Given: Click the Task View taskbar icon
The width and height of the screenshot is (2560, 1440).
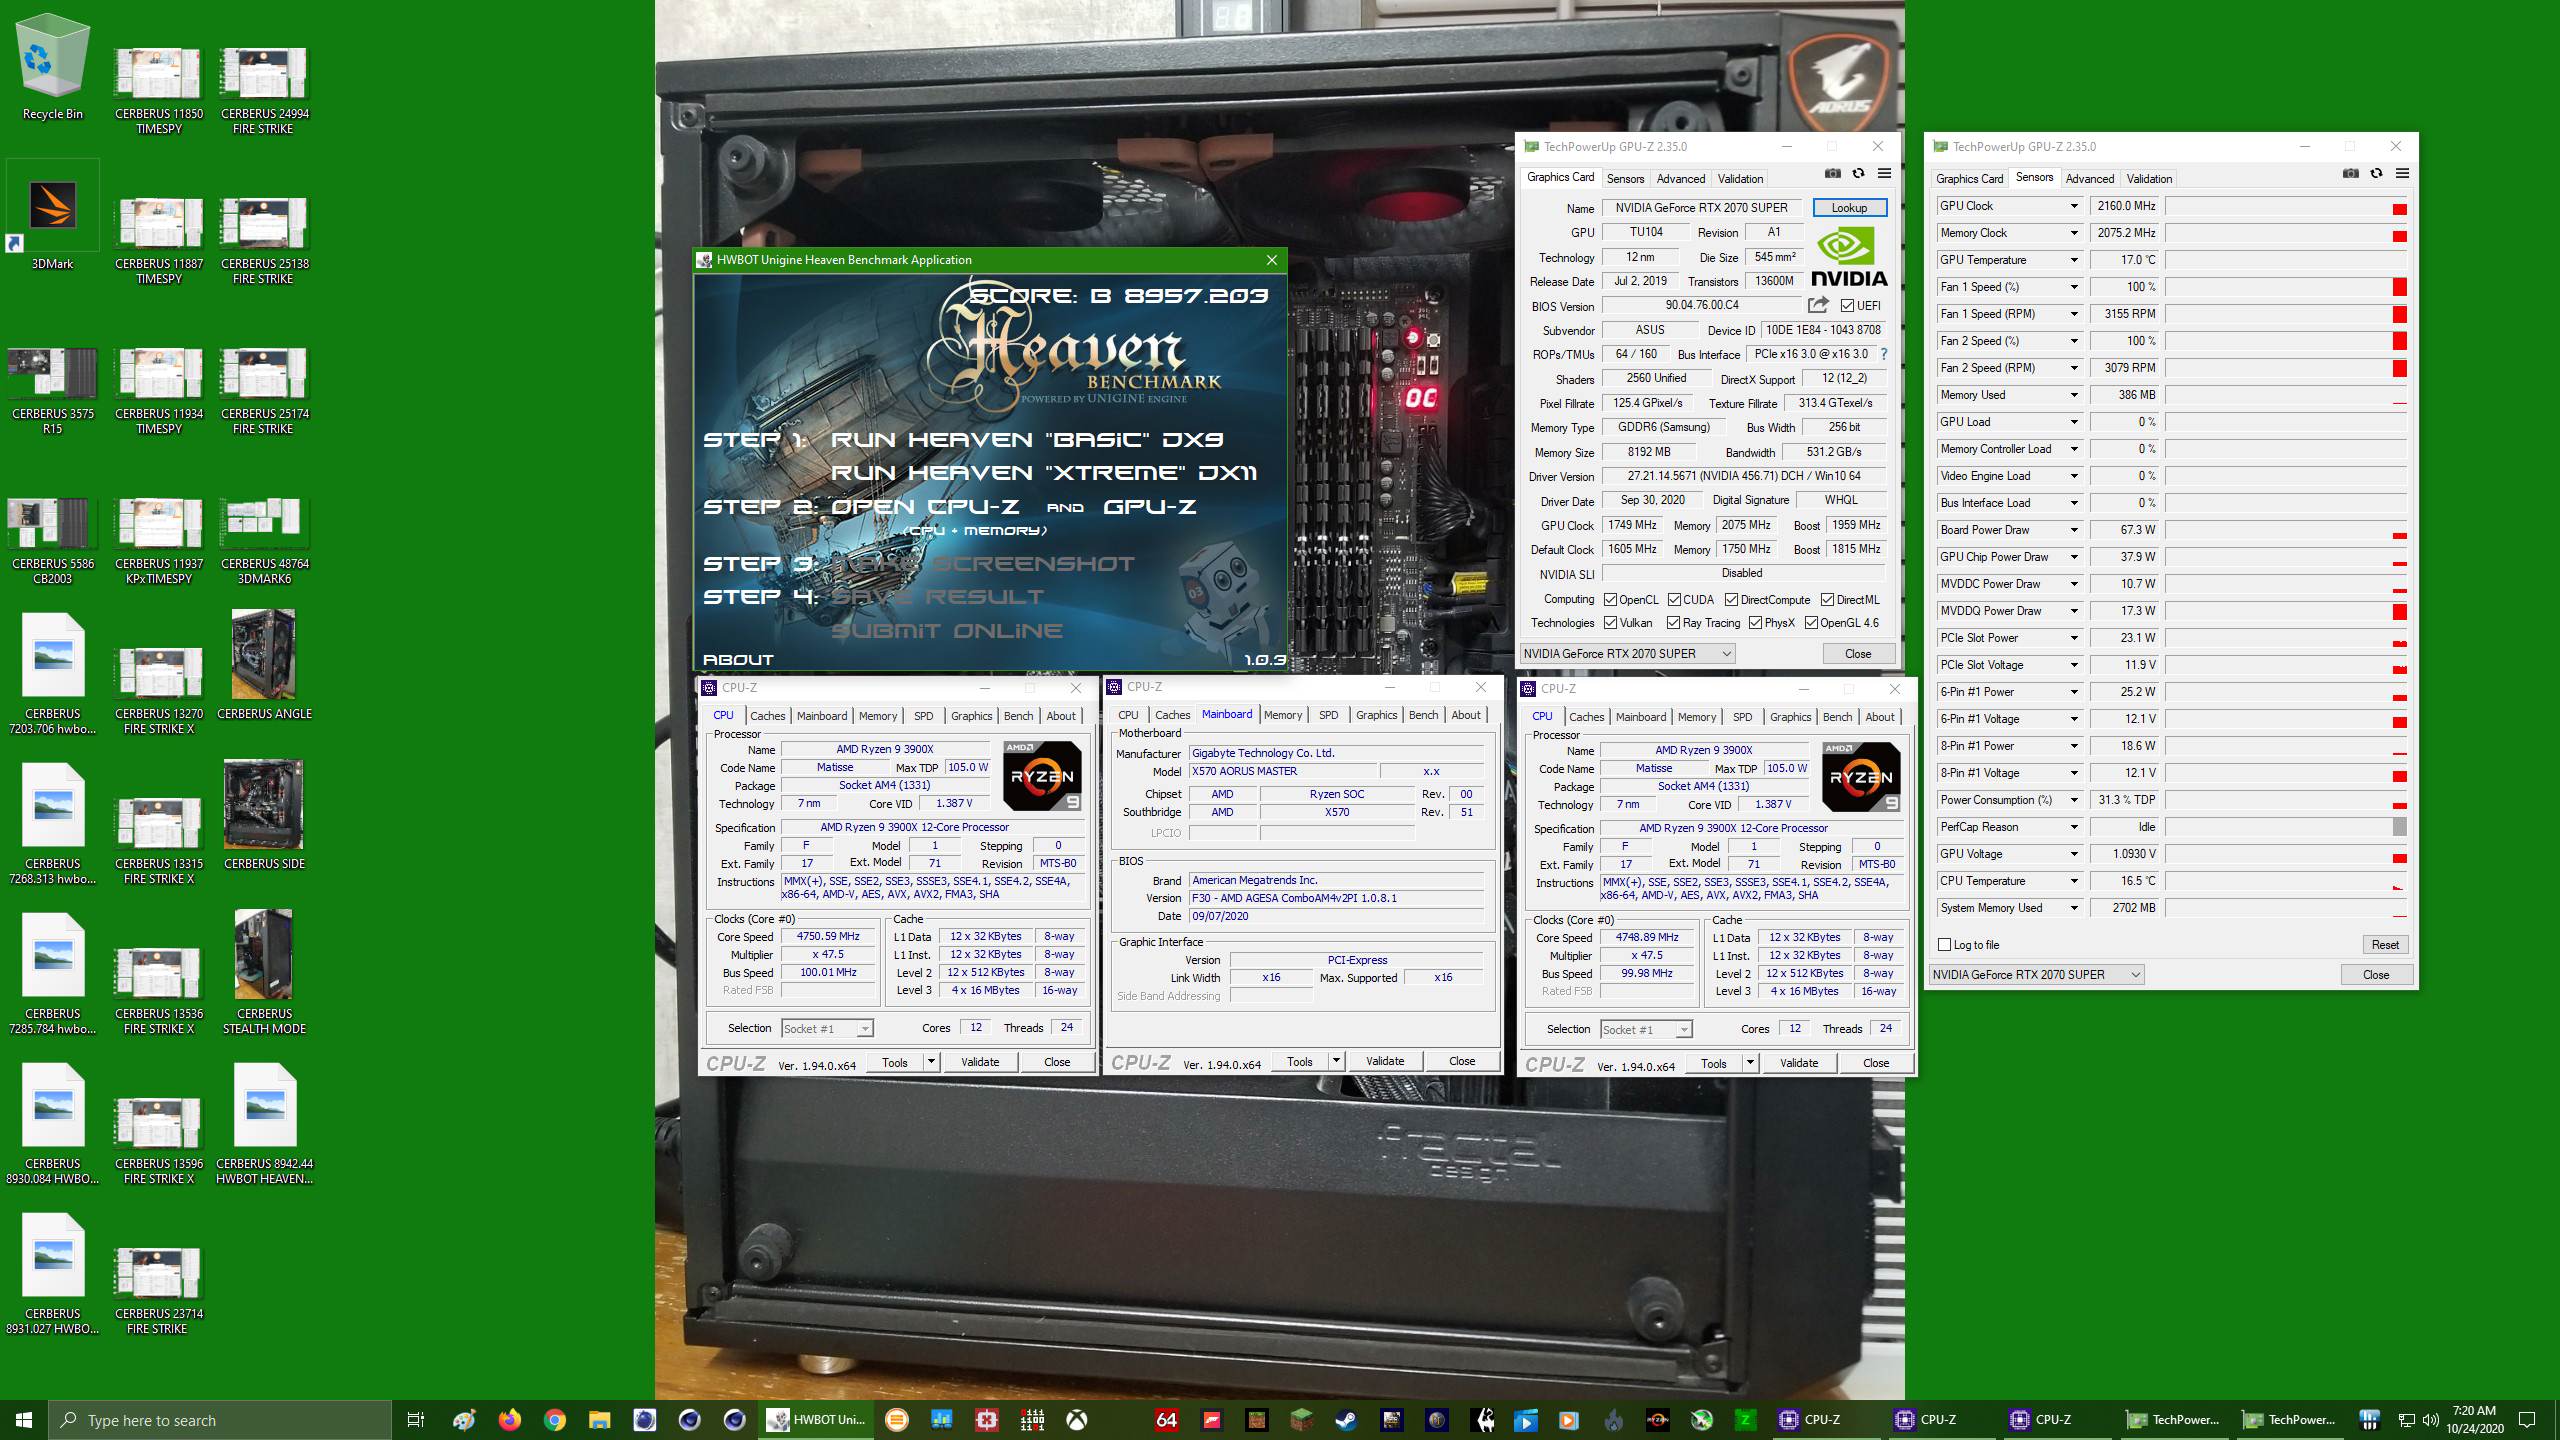Looking at the screenshot, I should (x=416, y=1420).
